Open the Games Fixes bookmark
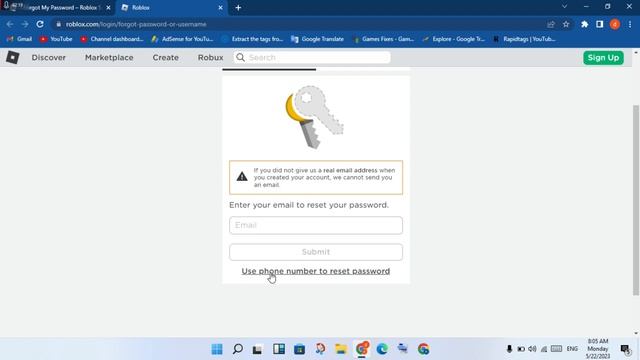640x360 pixels. tap(383, 39)
